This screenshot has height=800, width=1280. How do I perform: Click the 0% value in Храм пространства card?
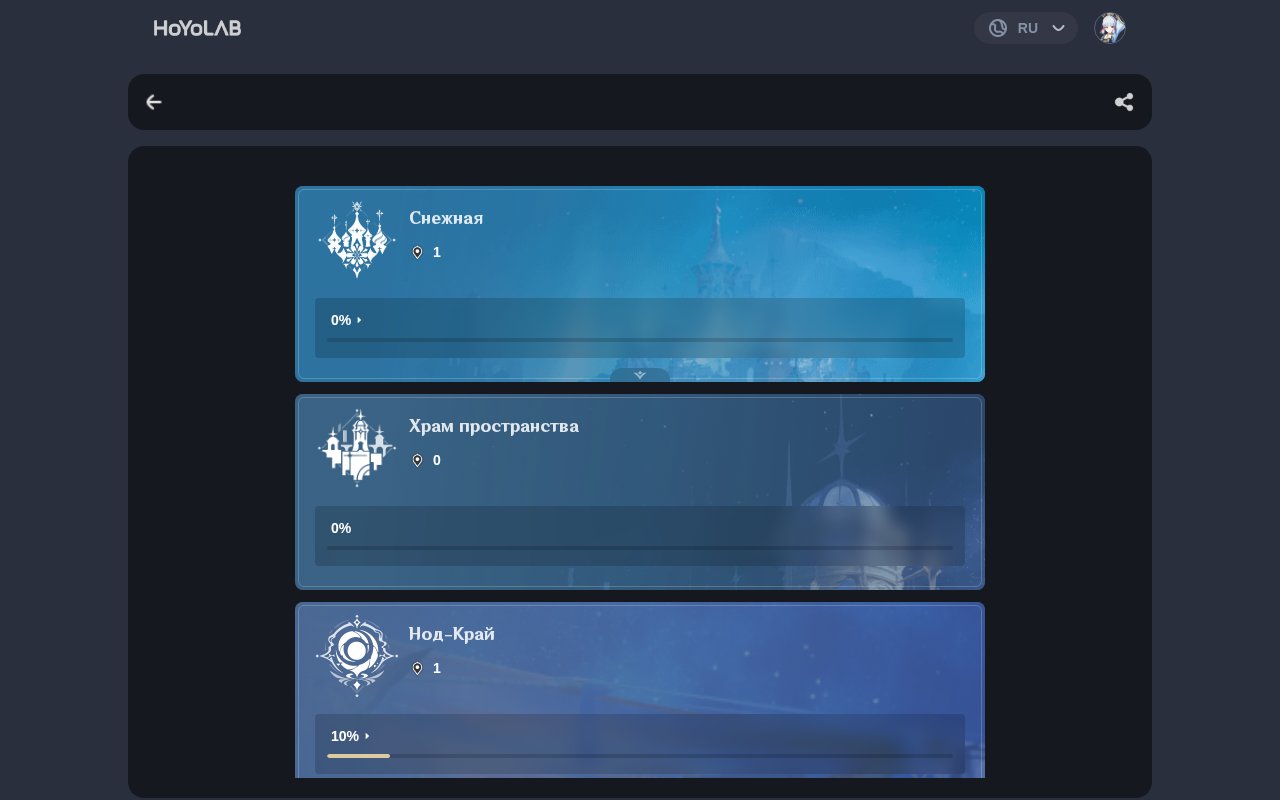(341, 528)
